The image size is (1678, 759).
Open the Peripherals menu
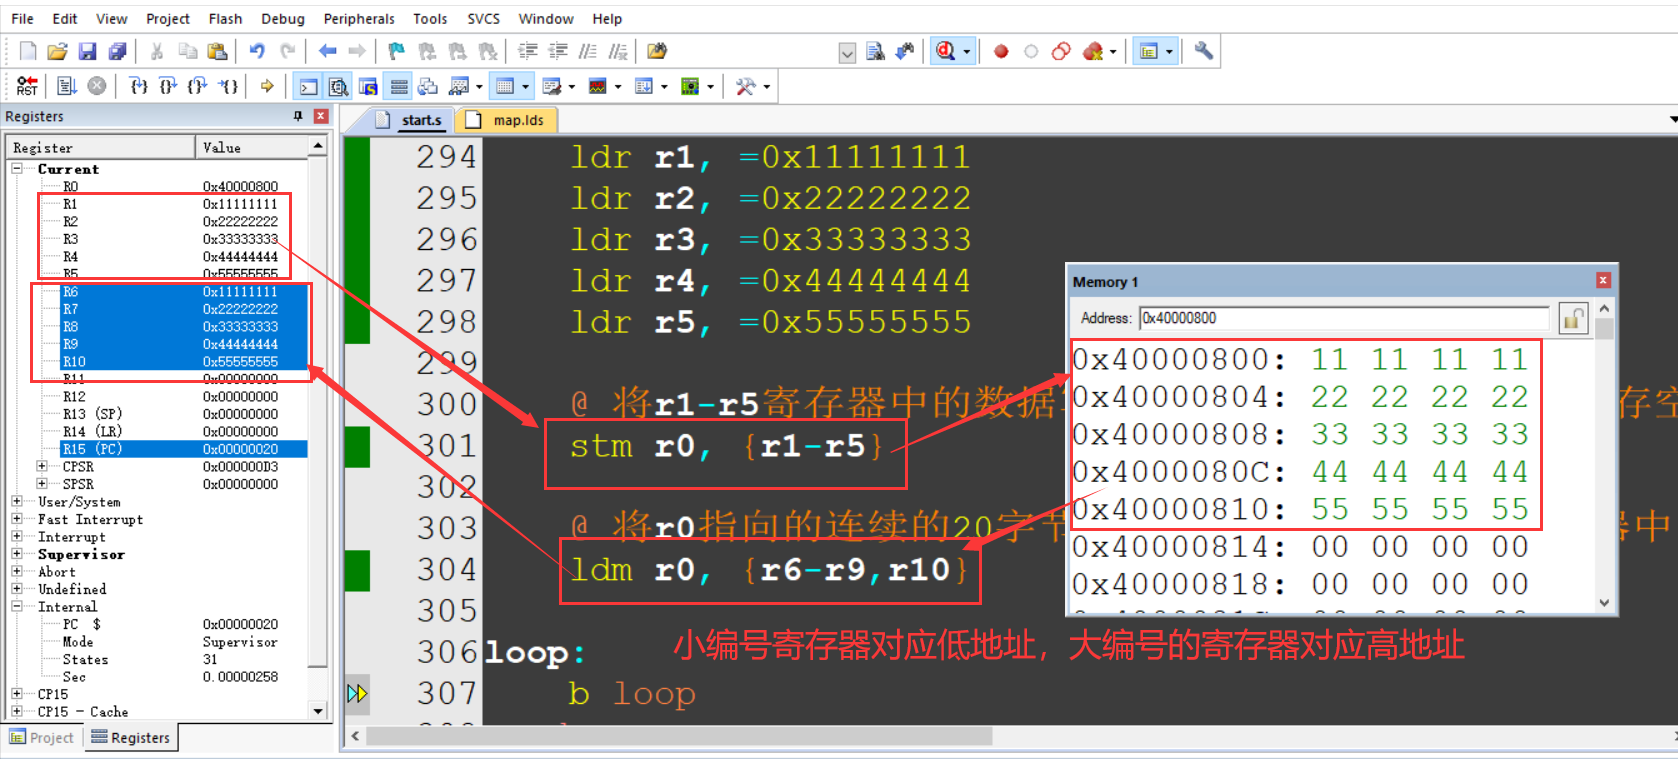tap(359, 18)
